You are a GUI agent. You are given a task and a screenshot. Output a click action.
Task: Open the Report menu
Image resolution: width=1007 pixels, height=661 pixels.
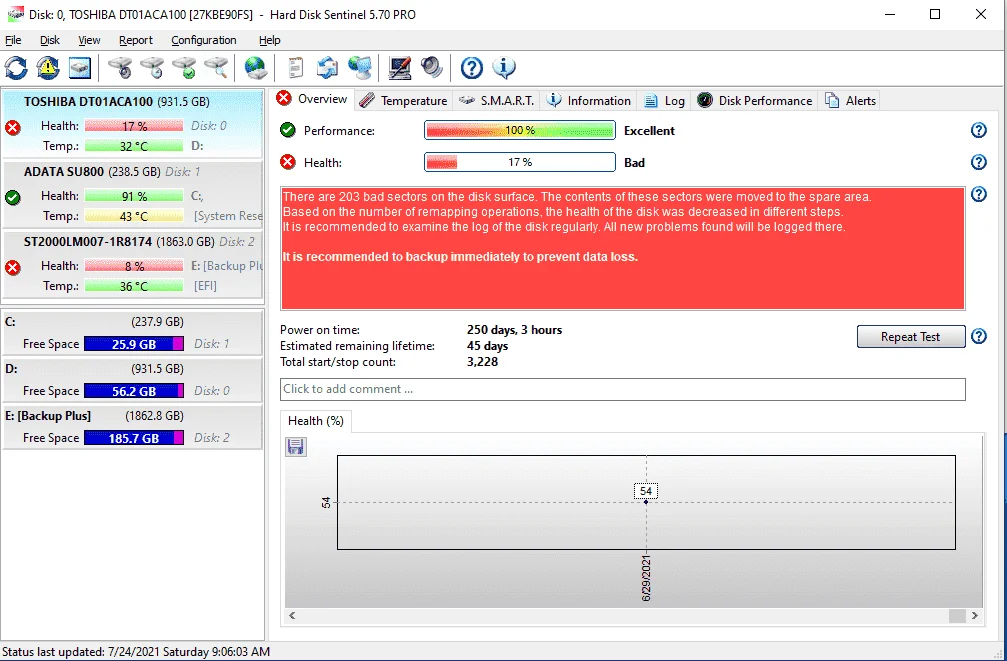point(136,40)
